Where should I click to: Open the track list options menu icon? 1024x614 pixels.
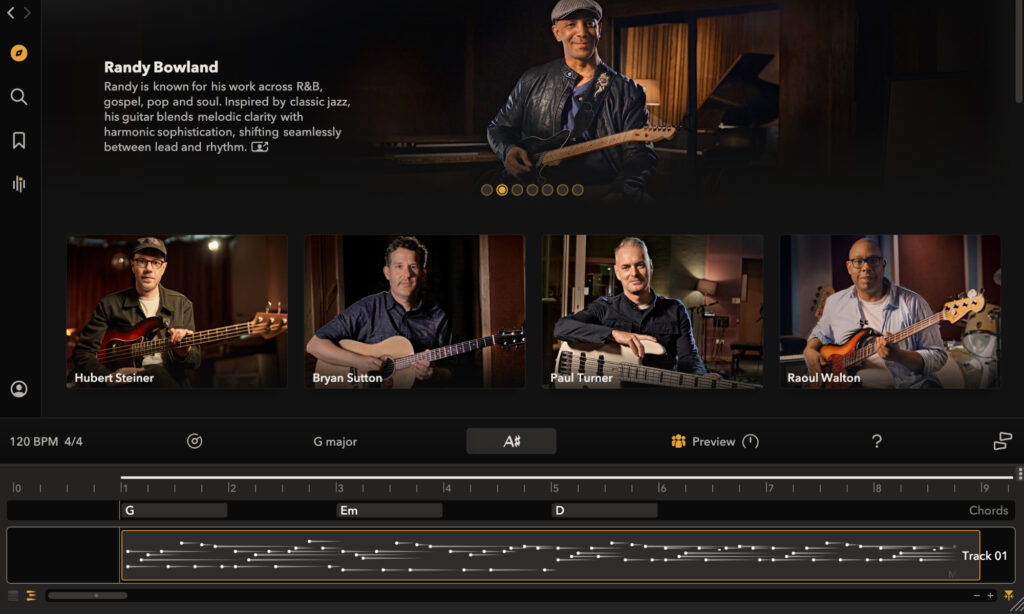(13, 595)
